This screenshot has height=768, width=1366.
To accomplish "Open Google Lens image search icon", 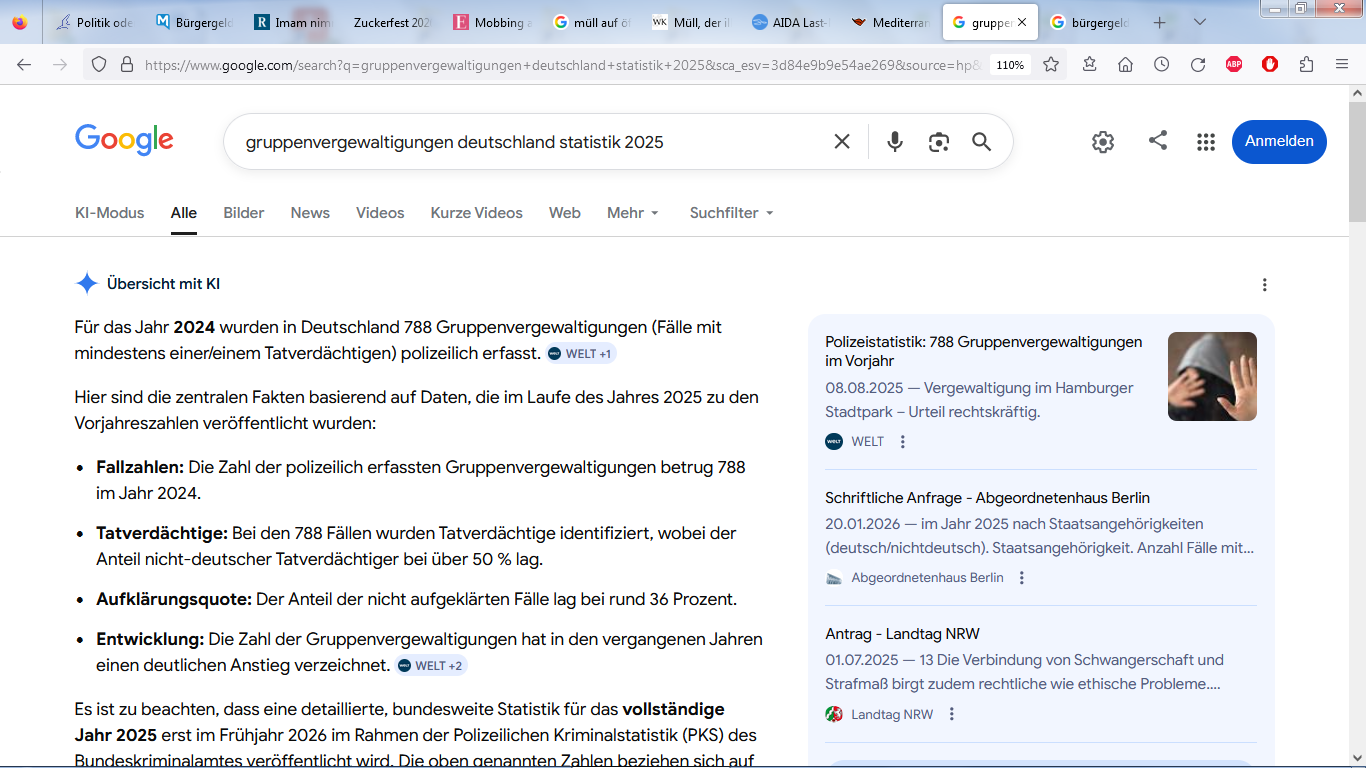I will (x=938, y=142).
